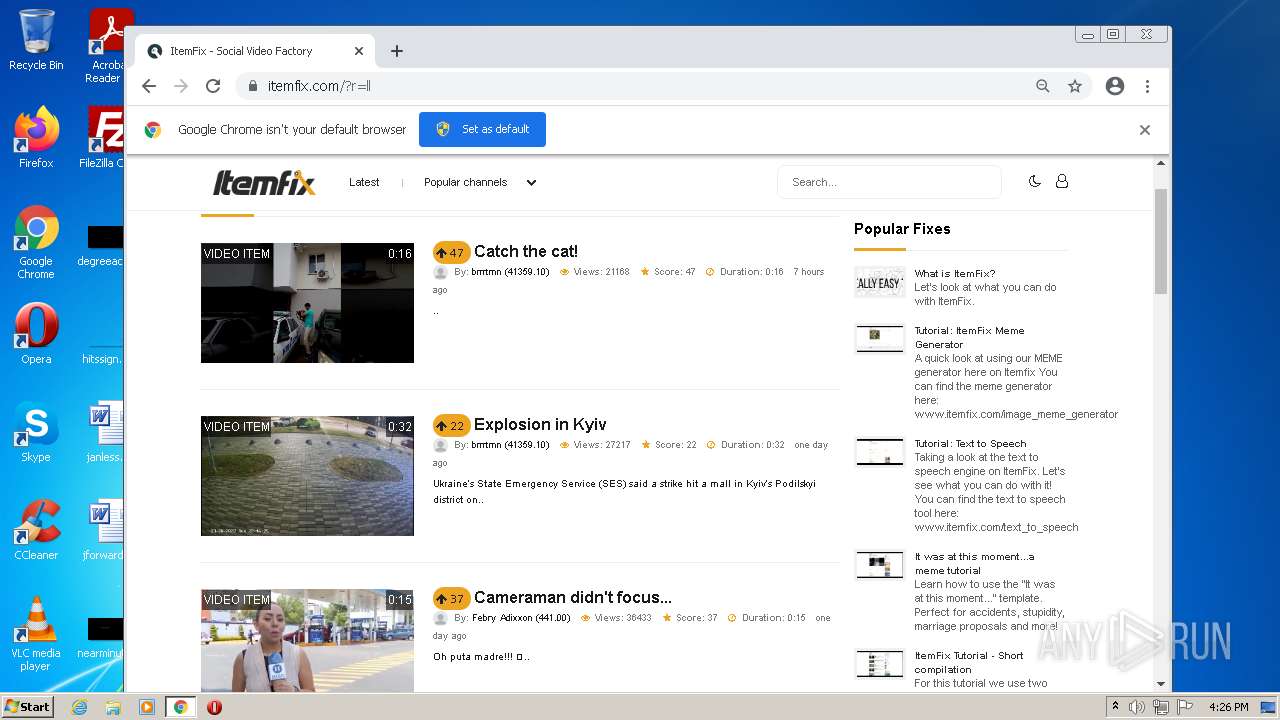1280x720 pixels.
Task: Click the Short compilation tutorial thumbnail
Action: 880,664
